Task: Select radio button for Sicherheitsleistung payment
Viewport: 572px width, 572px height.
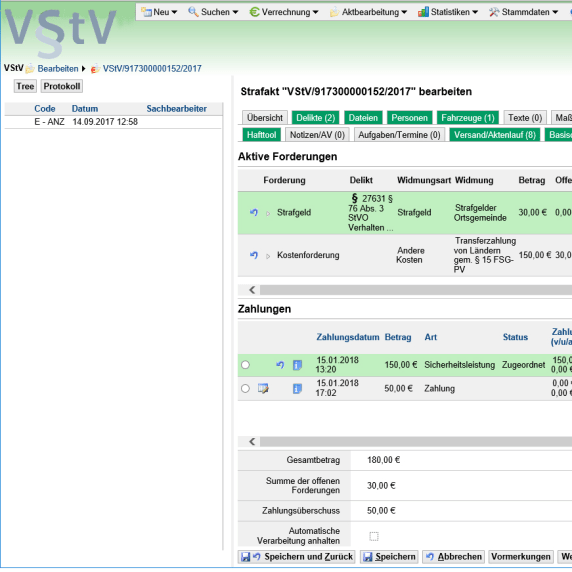Action: 246,365
